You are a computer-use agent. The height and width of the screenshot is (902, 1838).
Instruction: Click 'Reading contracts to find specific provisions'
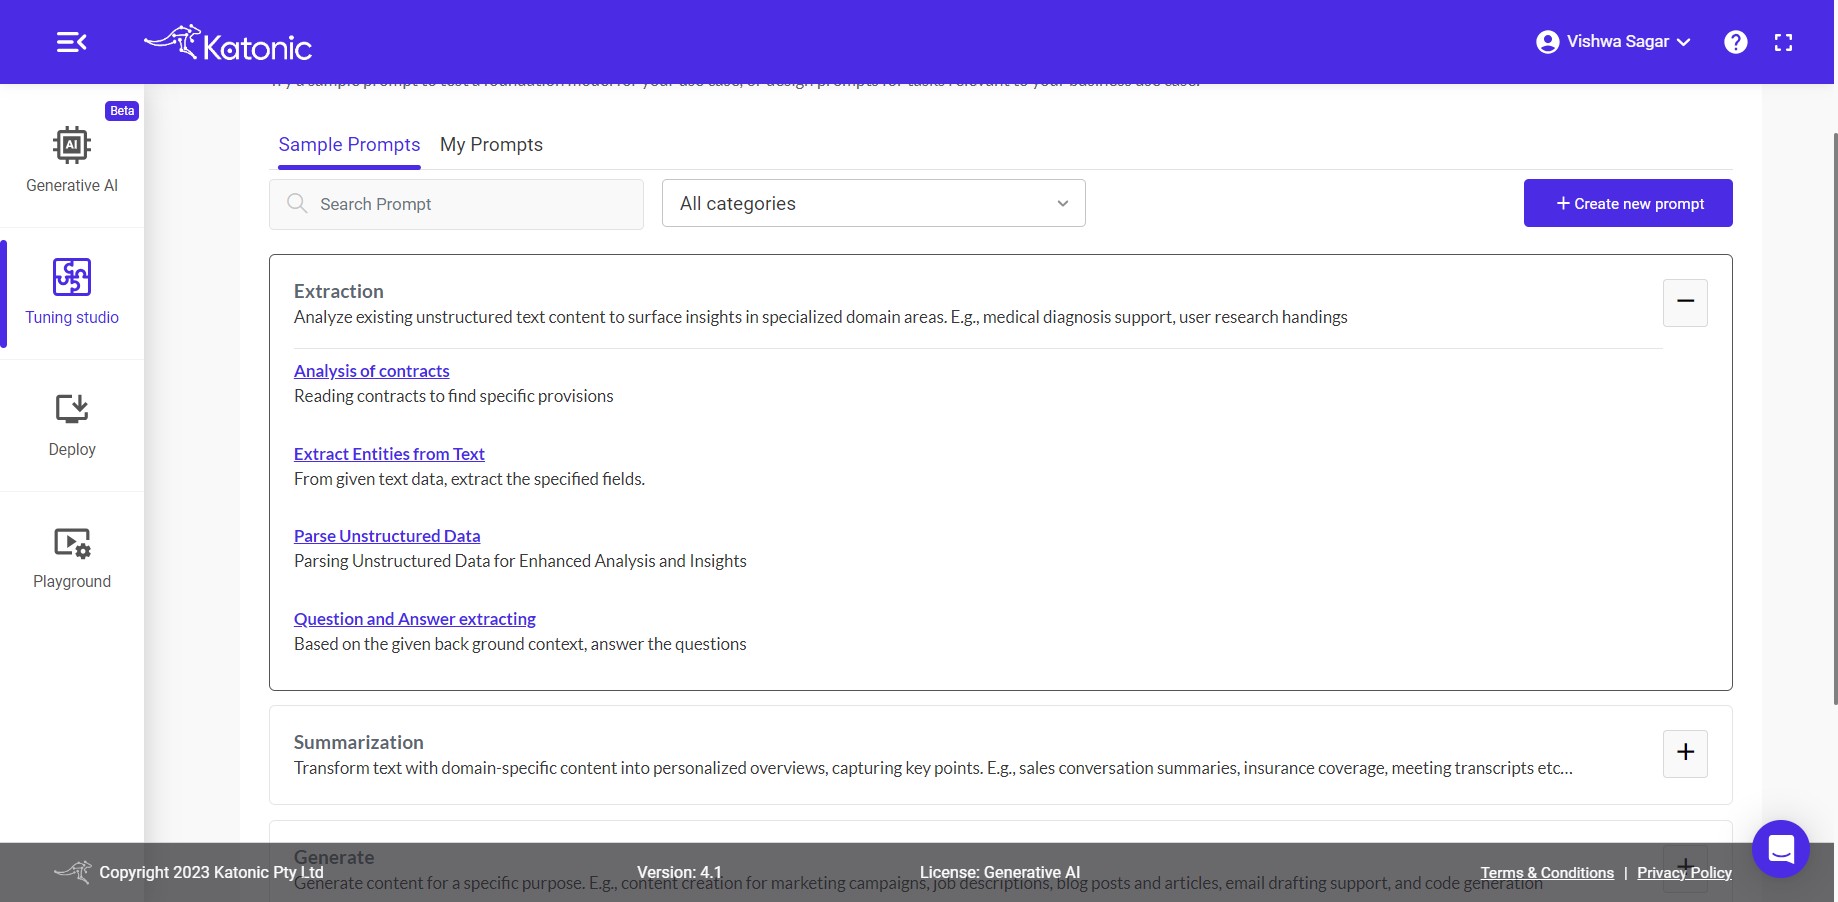click(454, 396)
